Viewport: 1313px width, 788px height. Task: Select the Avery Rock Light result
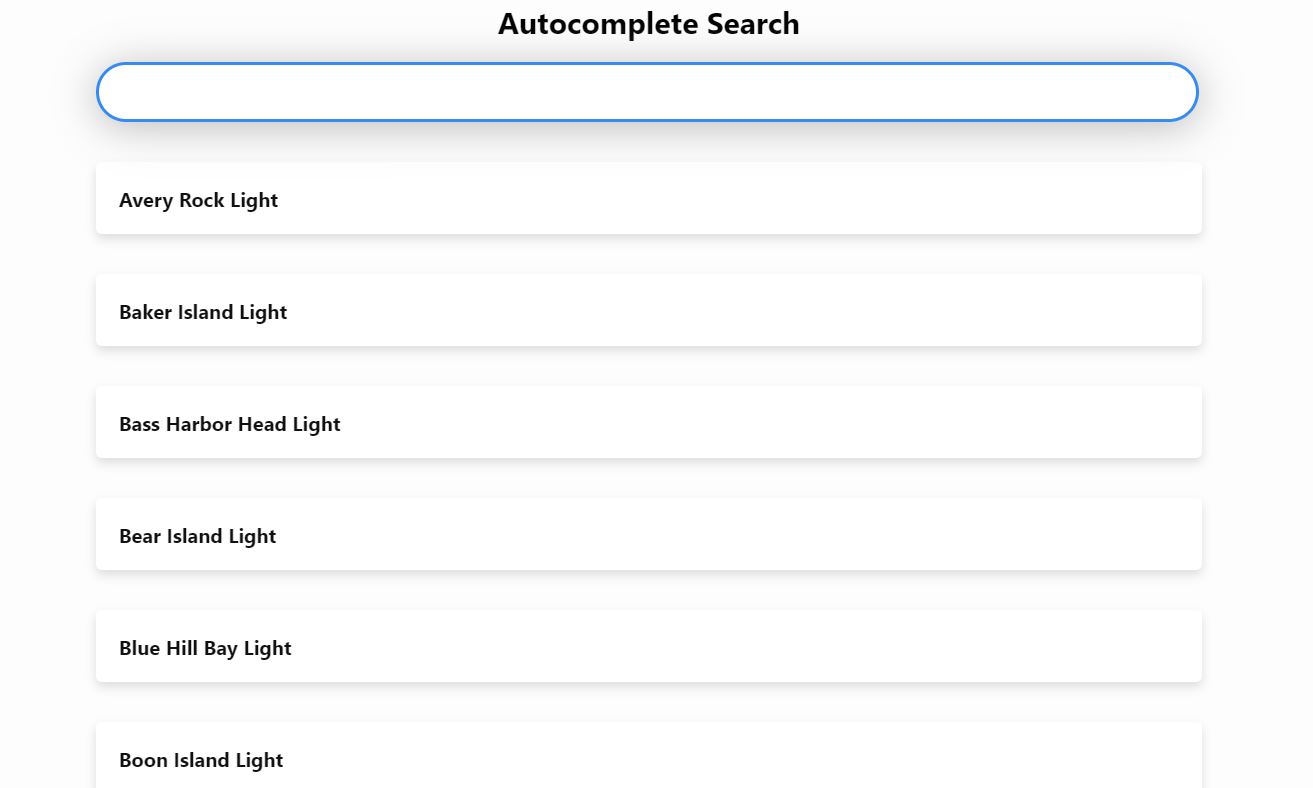point(648,199)
